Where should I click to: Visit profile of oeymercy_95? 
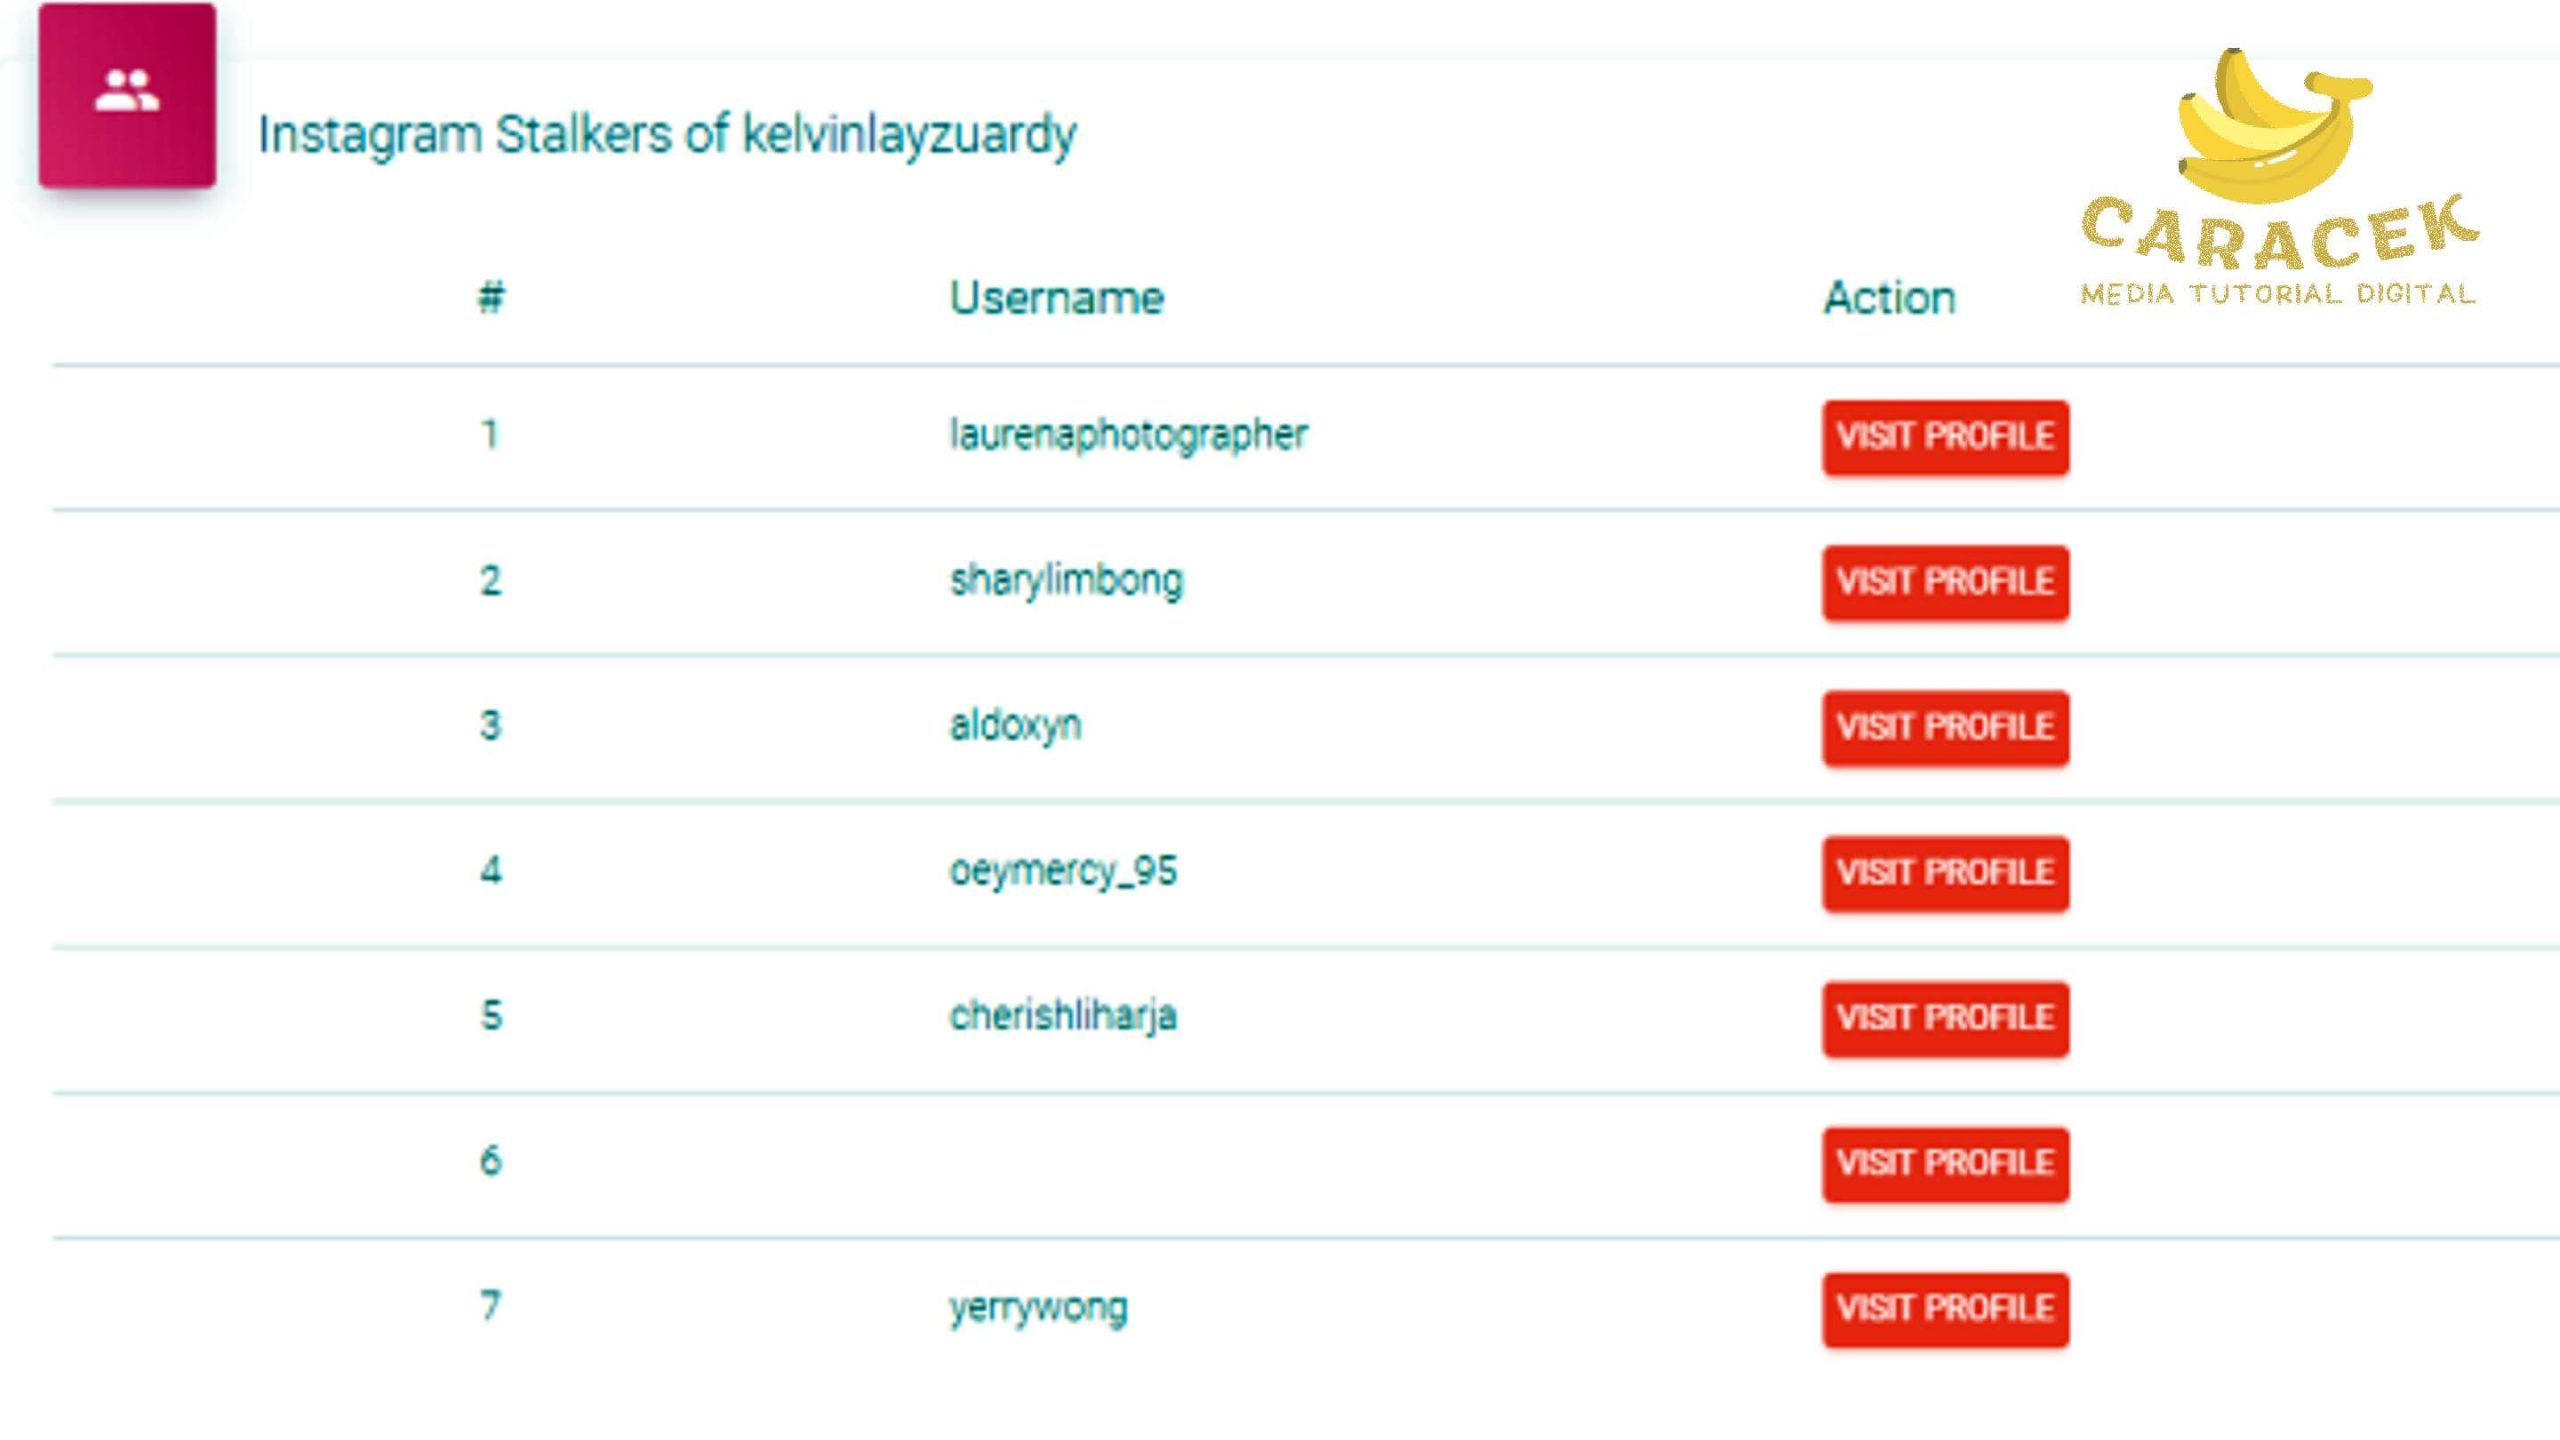1945,873
